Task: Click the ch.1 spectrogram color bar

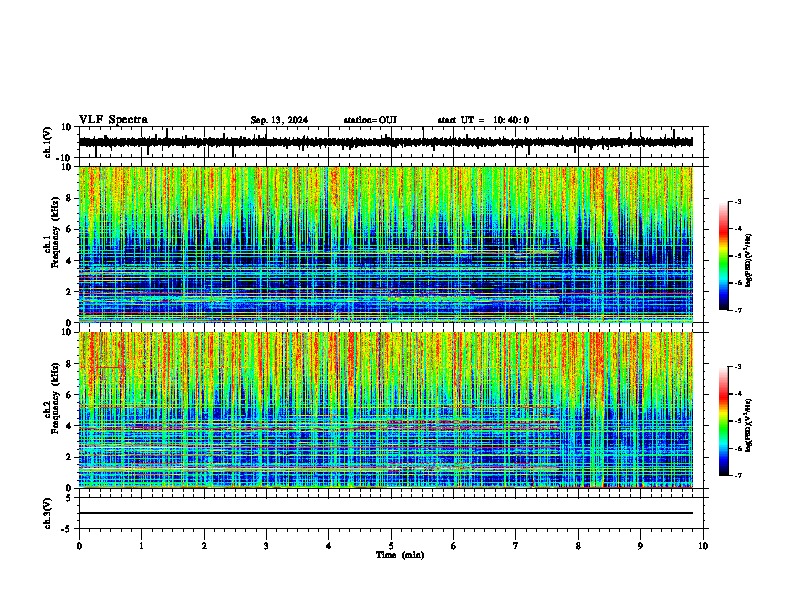Action: click(724, 256)
